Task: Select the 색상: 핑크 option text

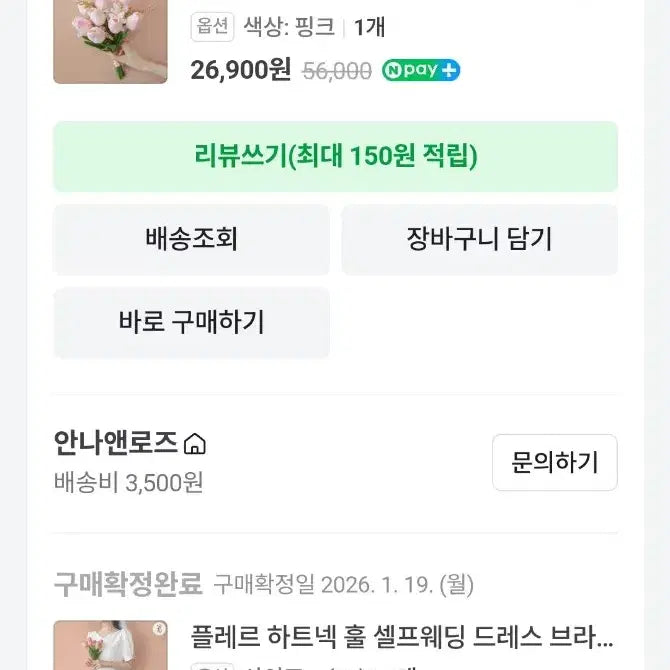Action: pyautogui.click(x=289, y=27)
